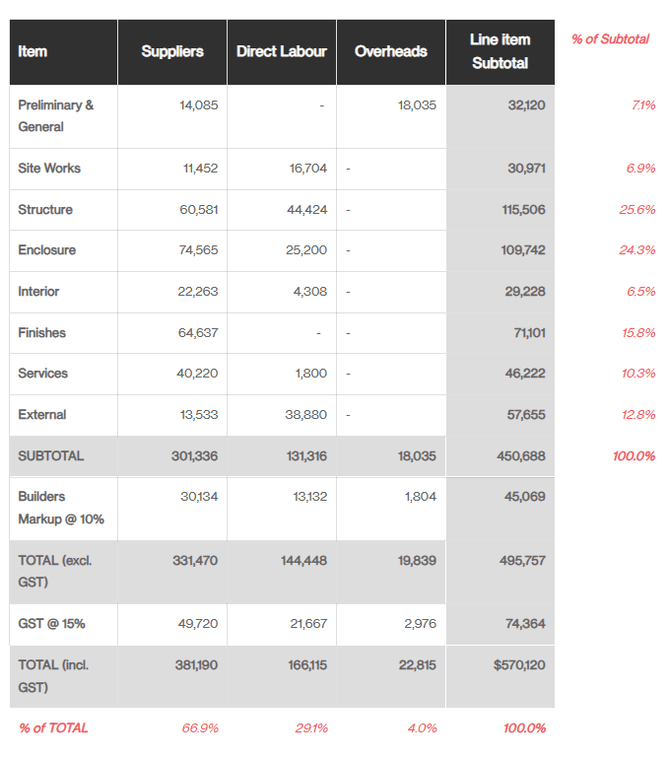Select the $570,120 grand total cell
Image resolution: width=668 pixels, height=759 pixels.
click(519, 664)
